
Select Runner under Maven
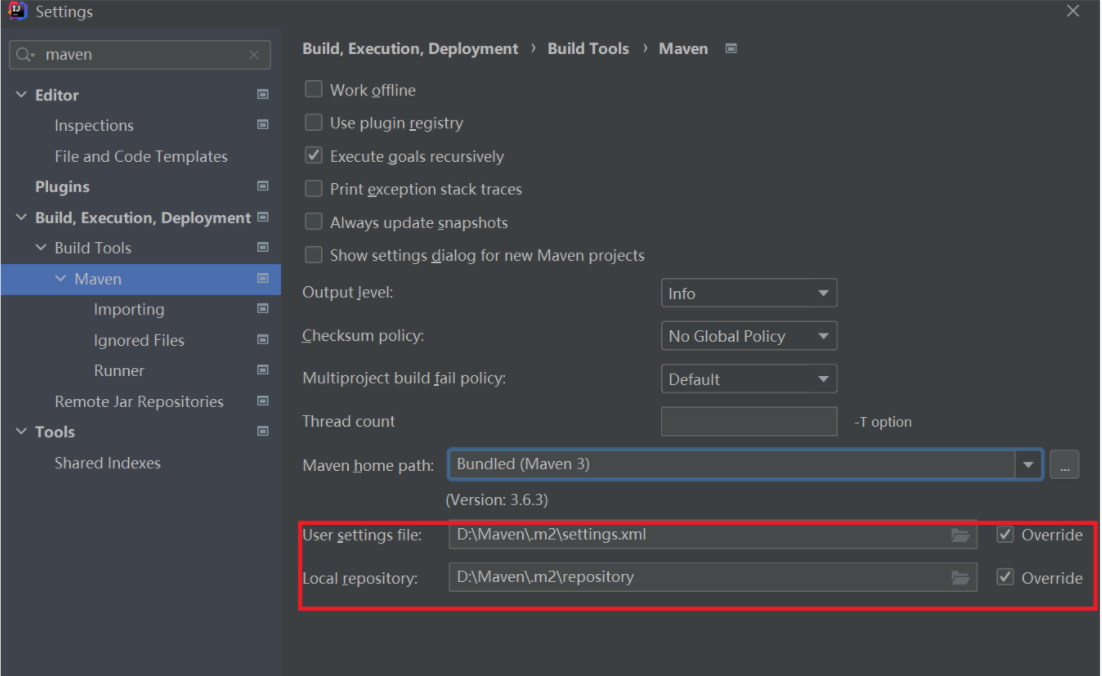(x=119, y=370)
